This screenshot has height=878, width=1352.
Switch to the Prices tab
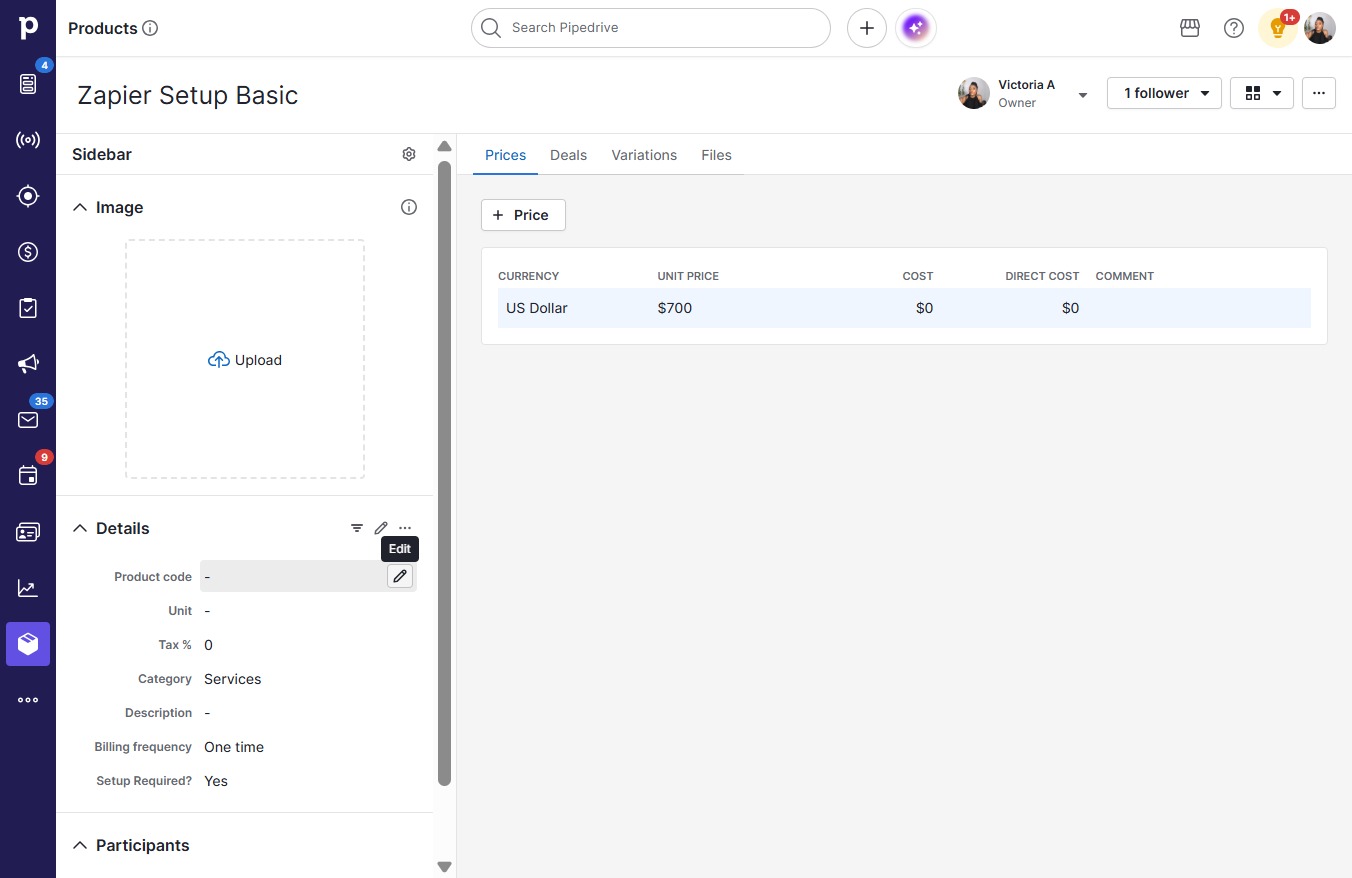pyautogui.click(x=505, y=155)
